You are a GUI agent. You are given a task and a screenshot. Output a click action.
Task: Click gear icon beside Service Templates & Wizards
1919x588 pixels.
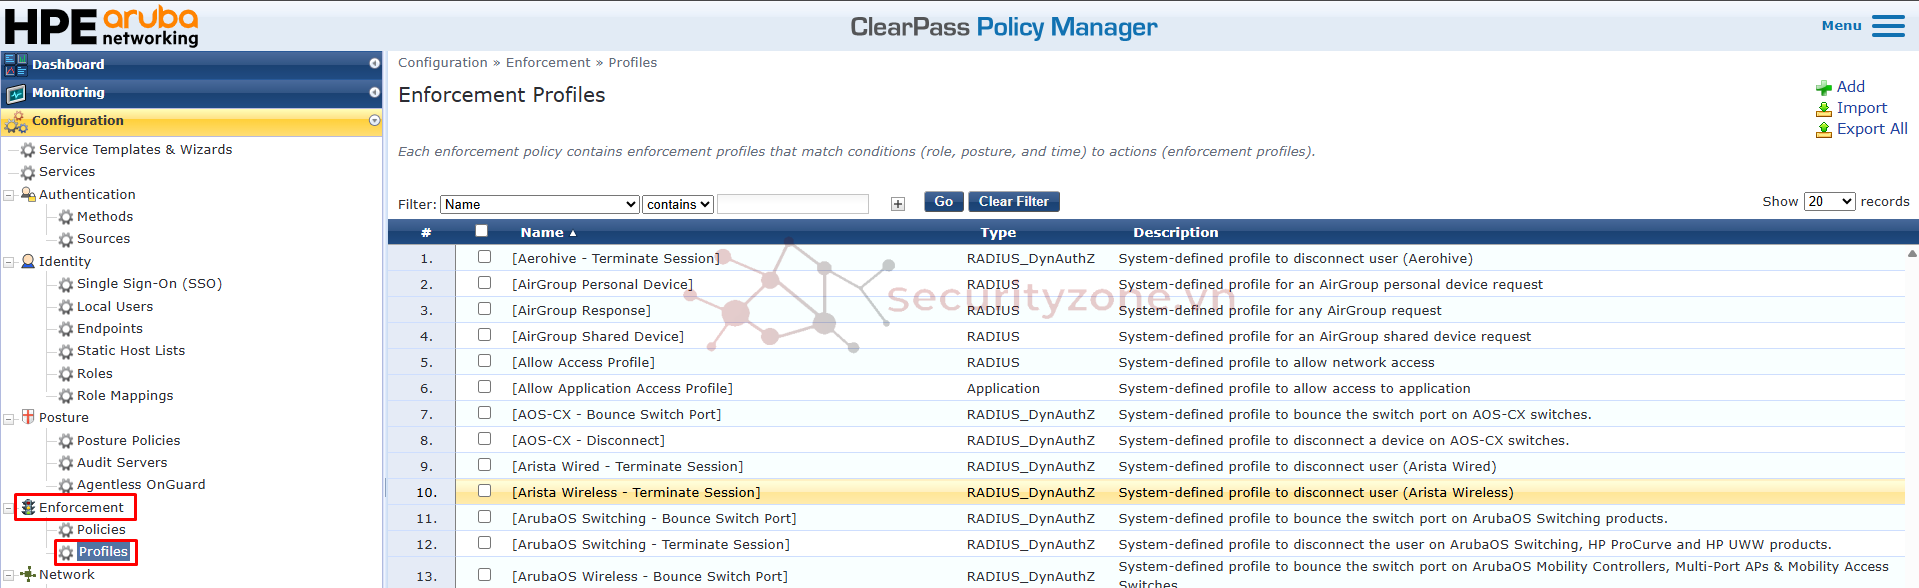[28, 150]
